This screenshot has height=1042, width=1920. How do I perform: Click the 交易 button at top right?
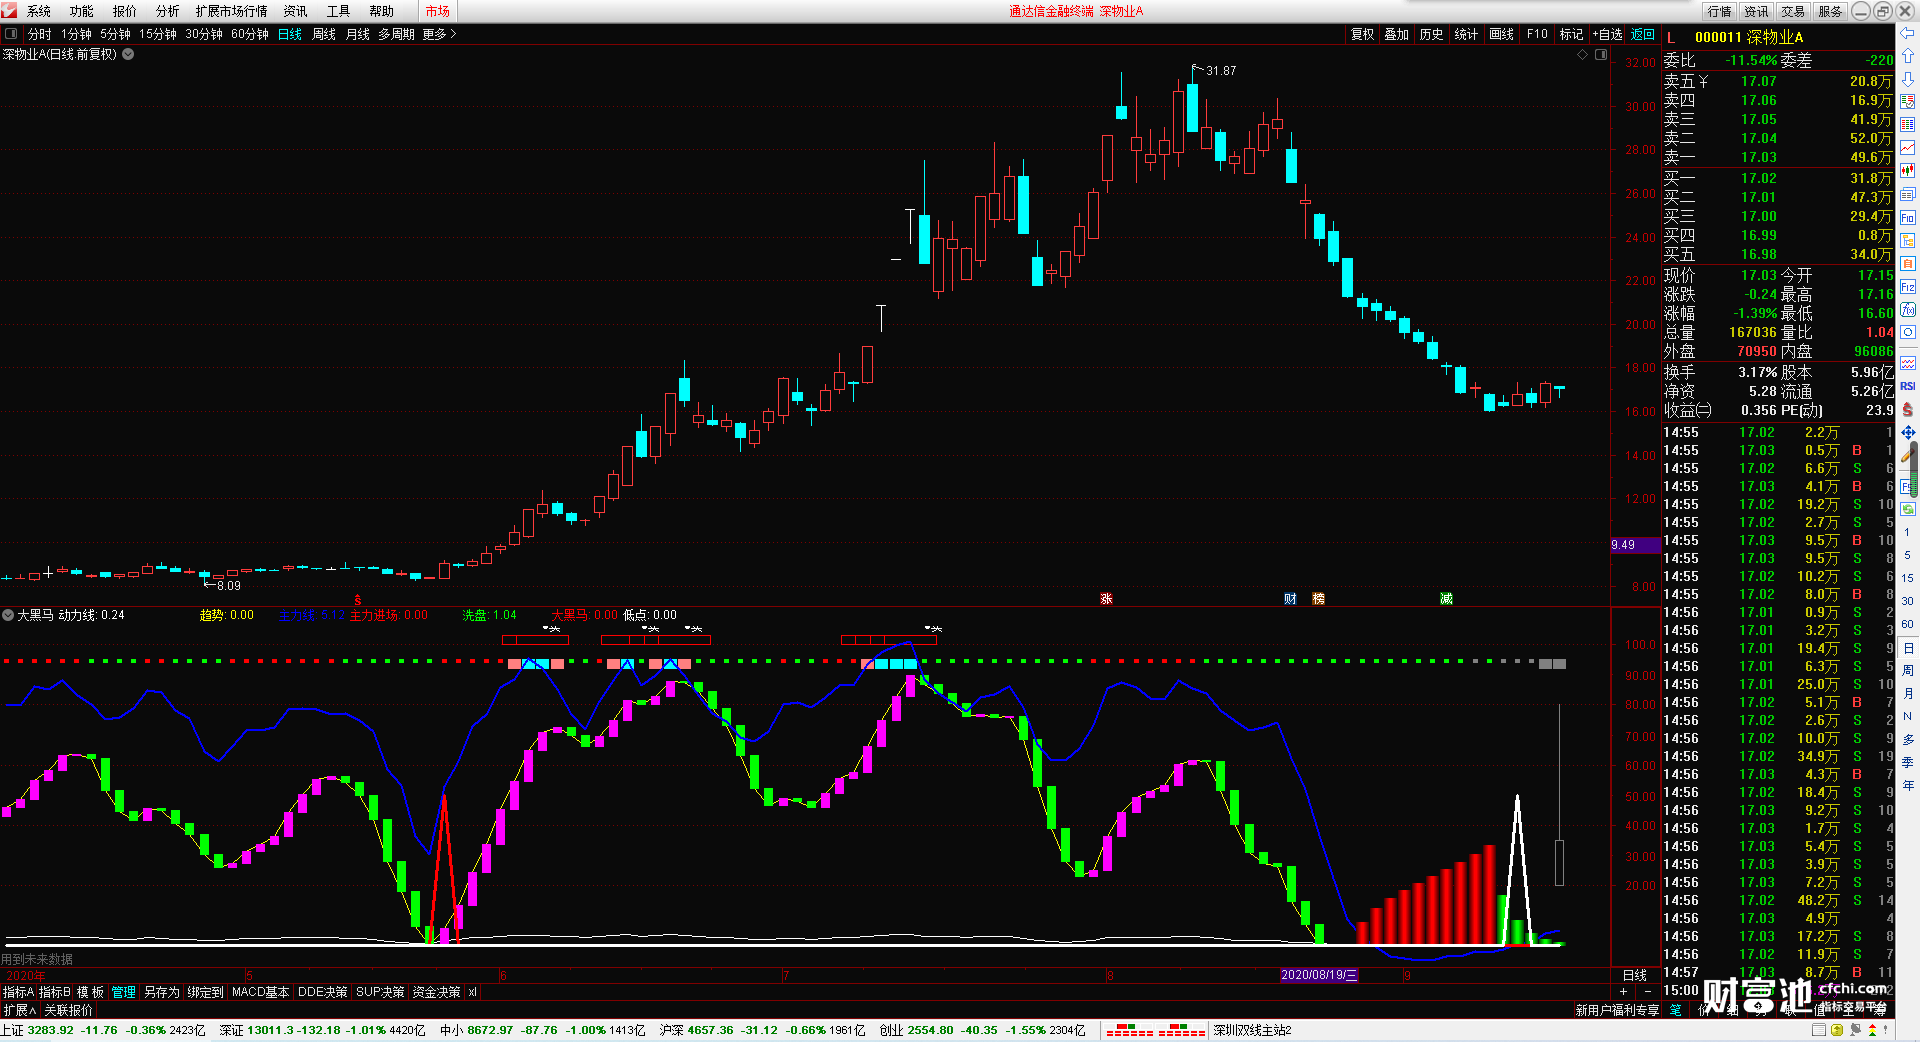(1793, 11)
